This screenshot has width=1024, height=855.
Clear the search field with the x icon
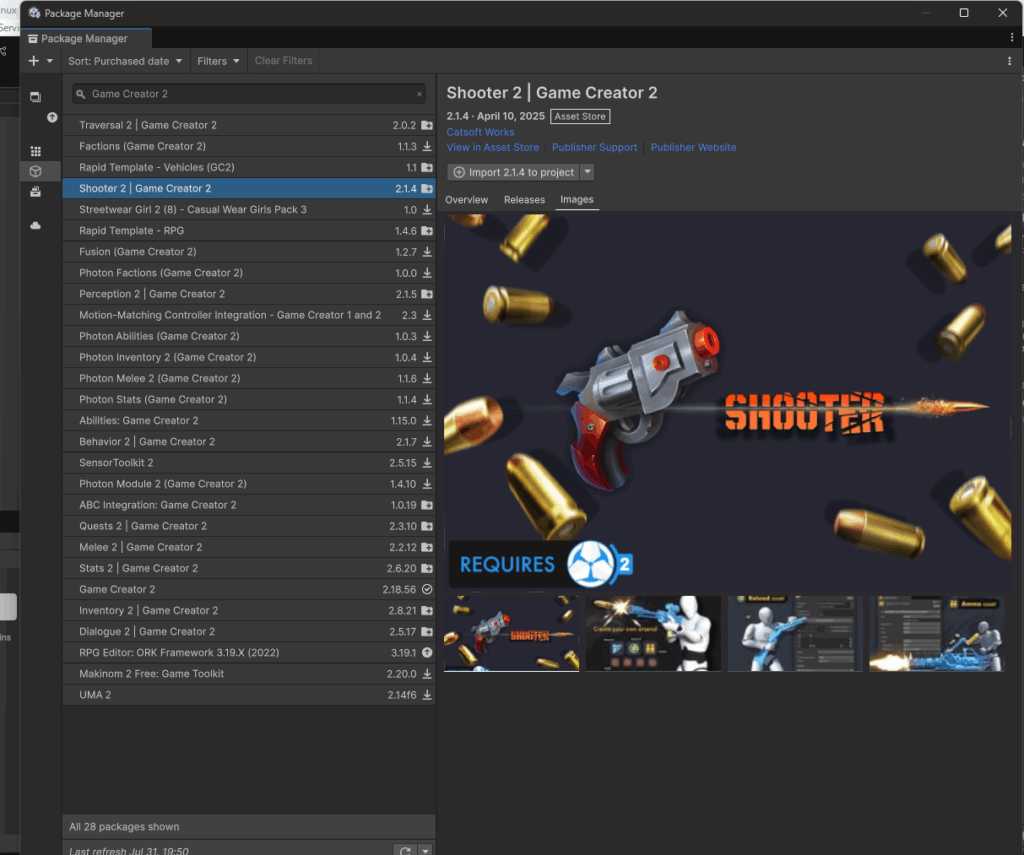[419, 94]
